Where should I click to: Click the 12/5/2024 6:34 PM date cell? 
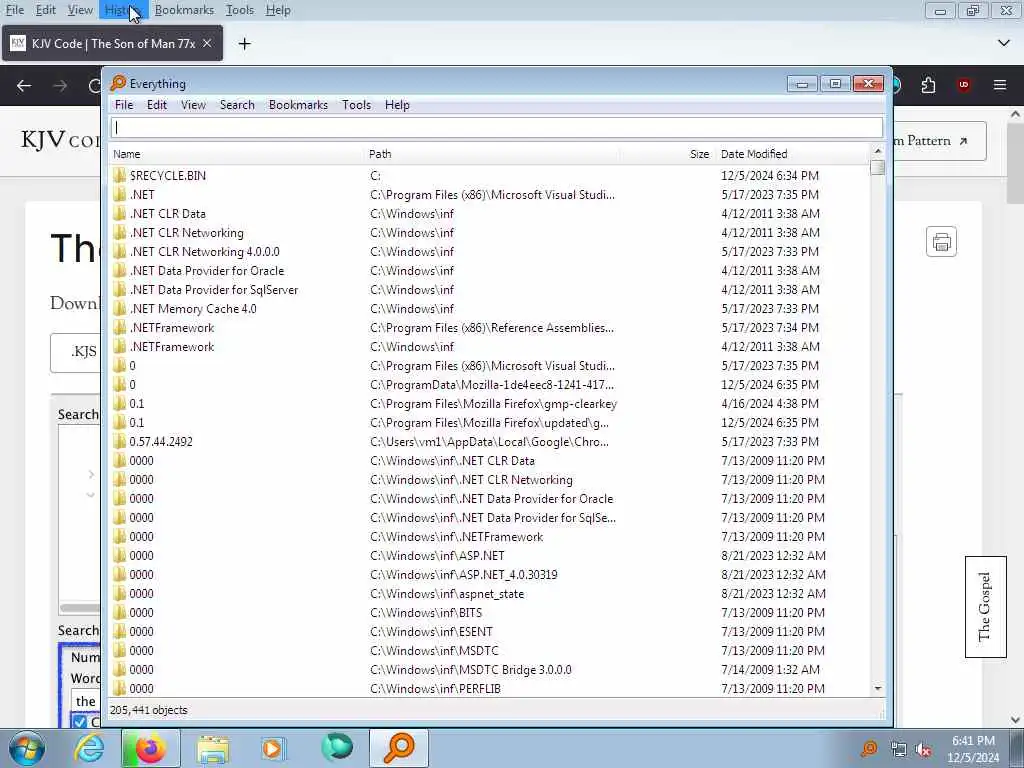pyautogui.click(x=770, y=176)
